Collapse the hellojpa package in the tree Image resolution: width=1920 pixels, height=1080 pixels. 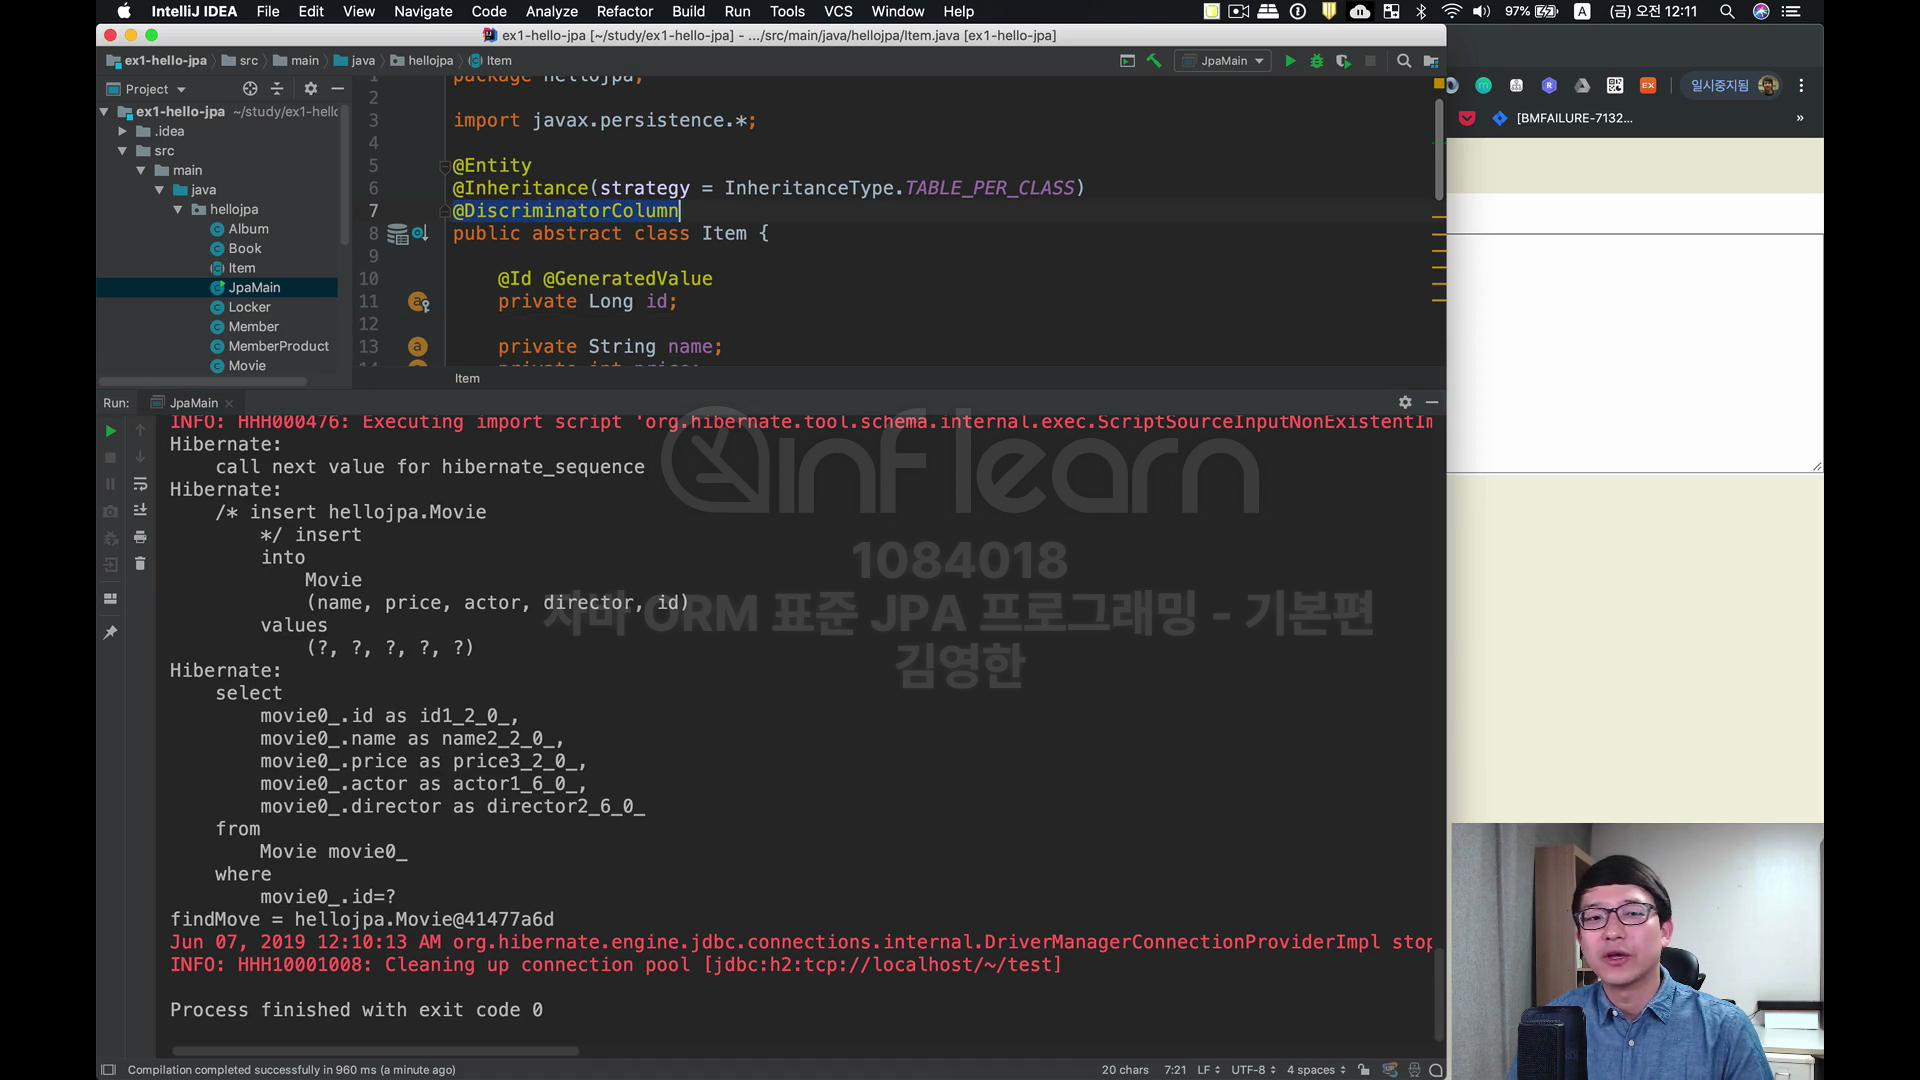[x=178, y=210]
